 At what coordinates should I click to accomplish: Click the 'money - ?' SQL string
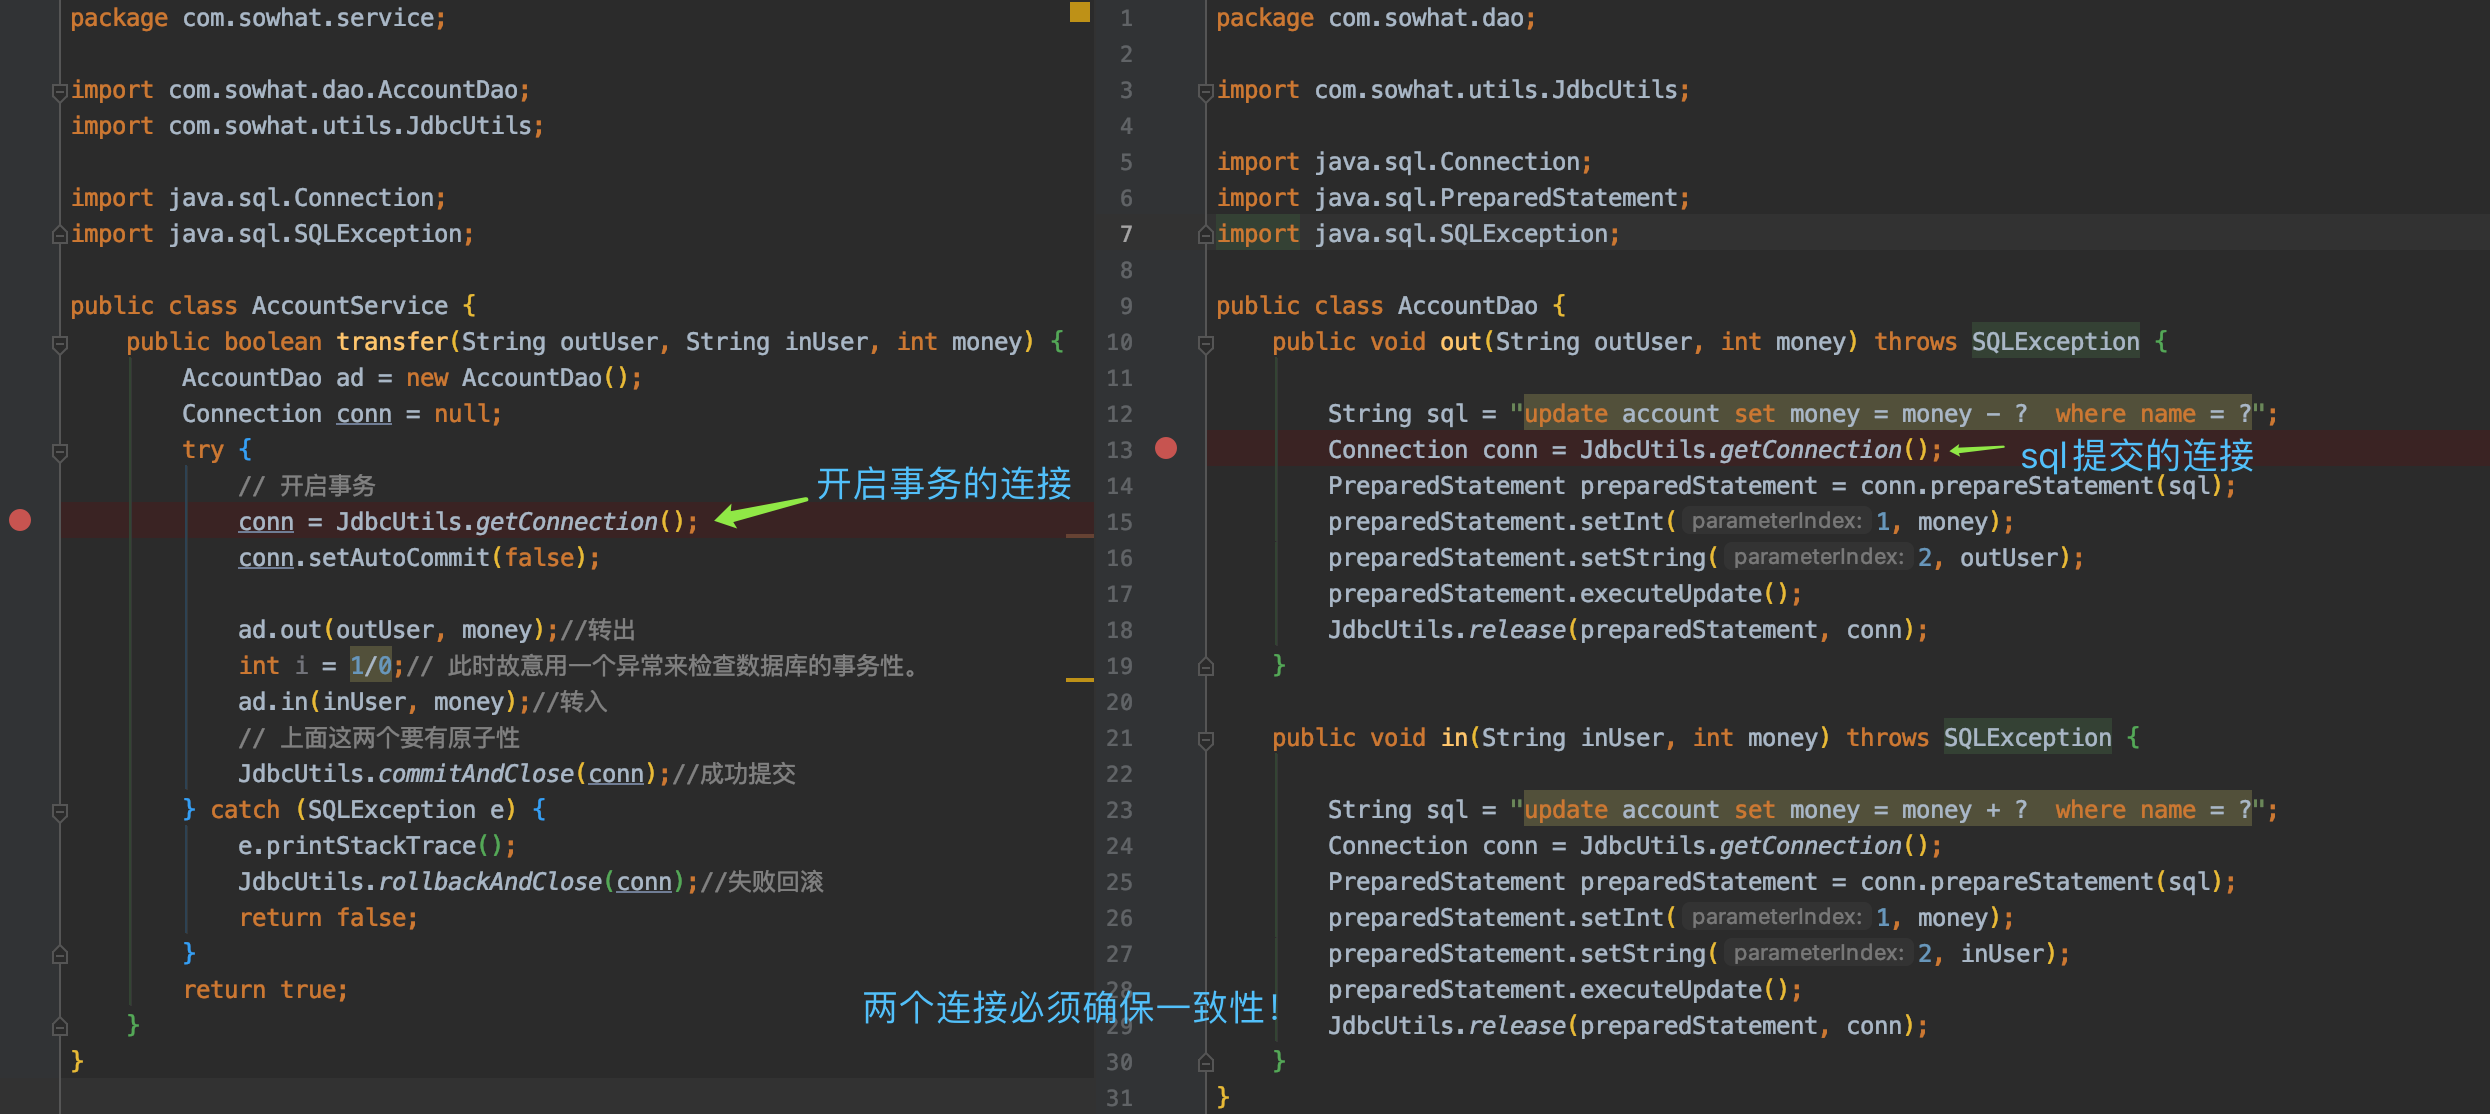(x=1887, y=414)
